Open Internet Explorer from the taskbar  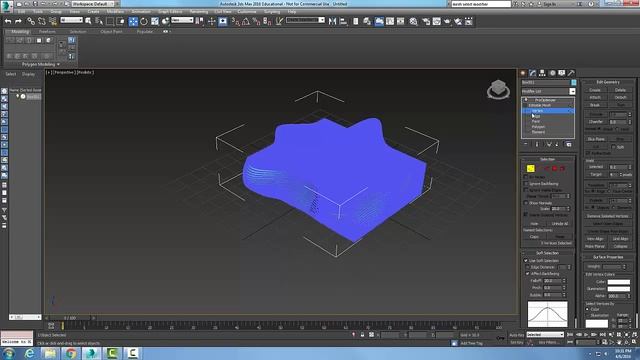[x=29, y=353]
